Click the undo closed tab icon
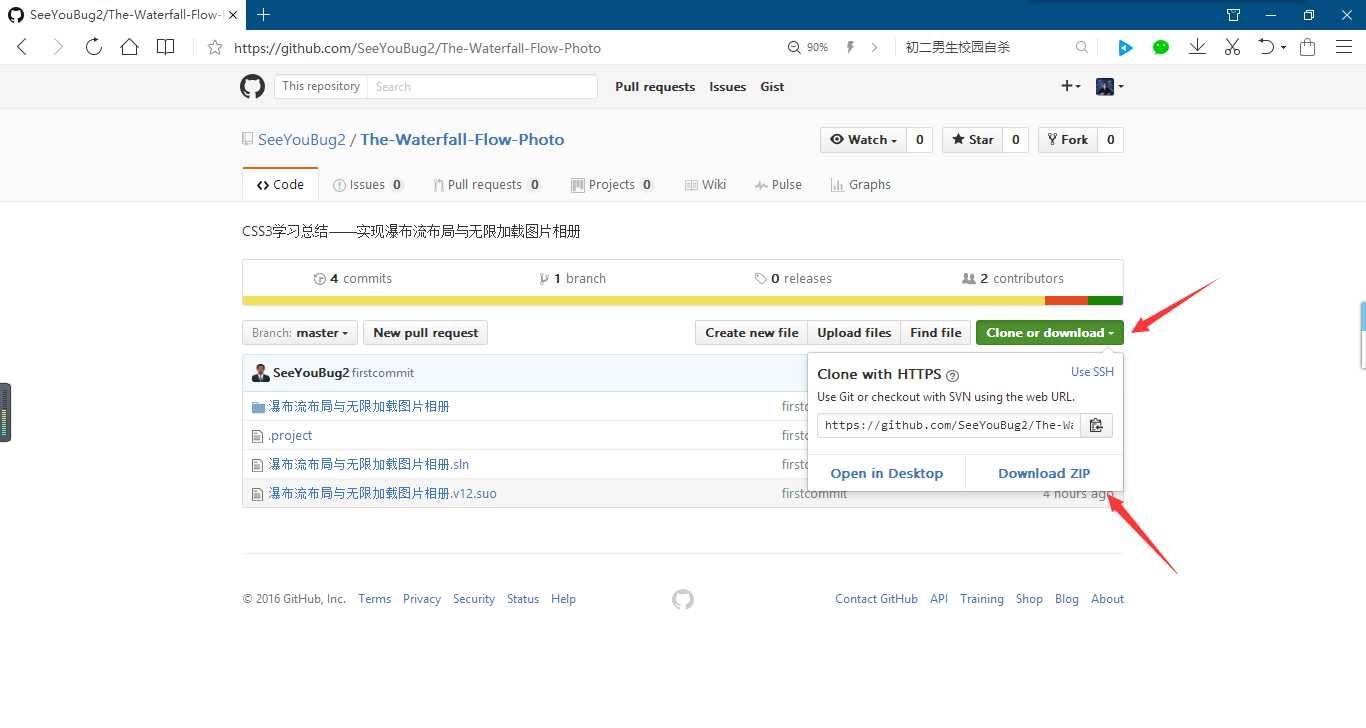 (1267, 47)
